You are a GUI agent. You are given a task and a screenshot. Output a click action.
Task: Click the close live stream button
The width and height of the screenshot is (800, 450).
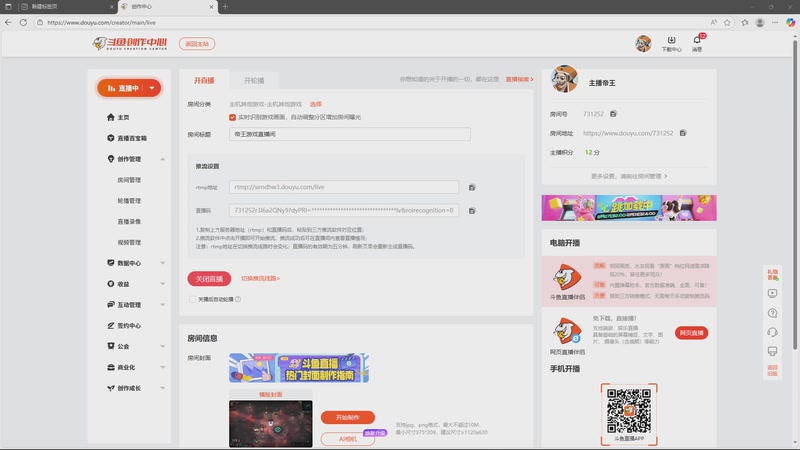[209, 279]
